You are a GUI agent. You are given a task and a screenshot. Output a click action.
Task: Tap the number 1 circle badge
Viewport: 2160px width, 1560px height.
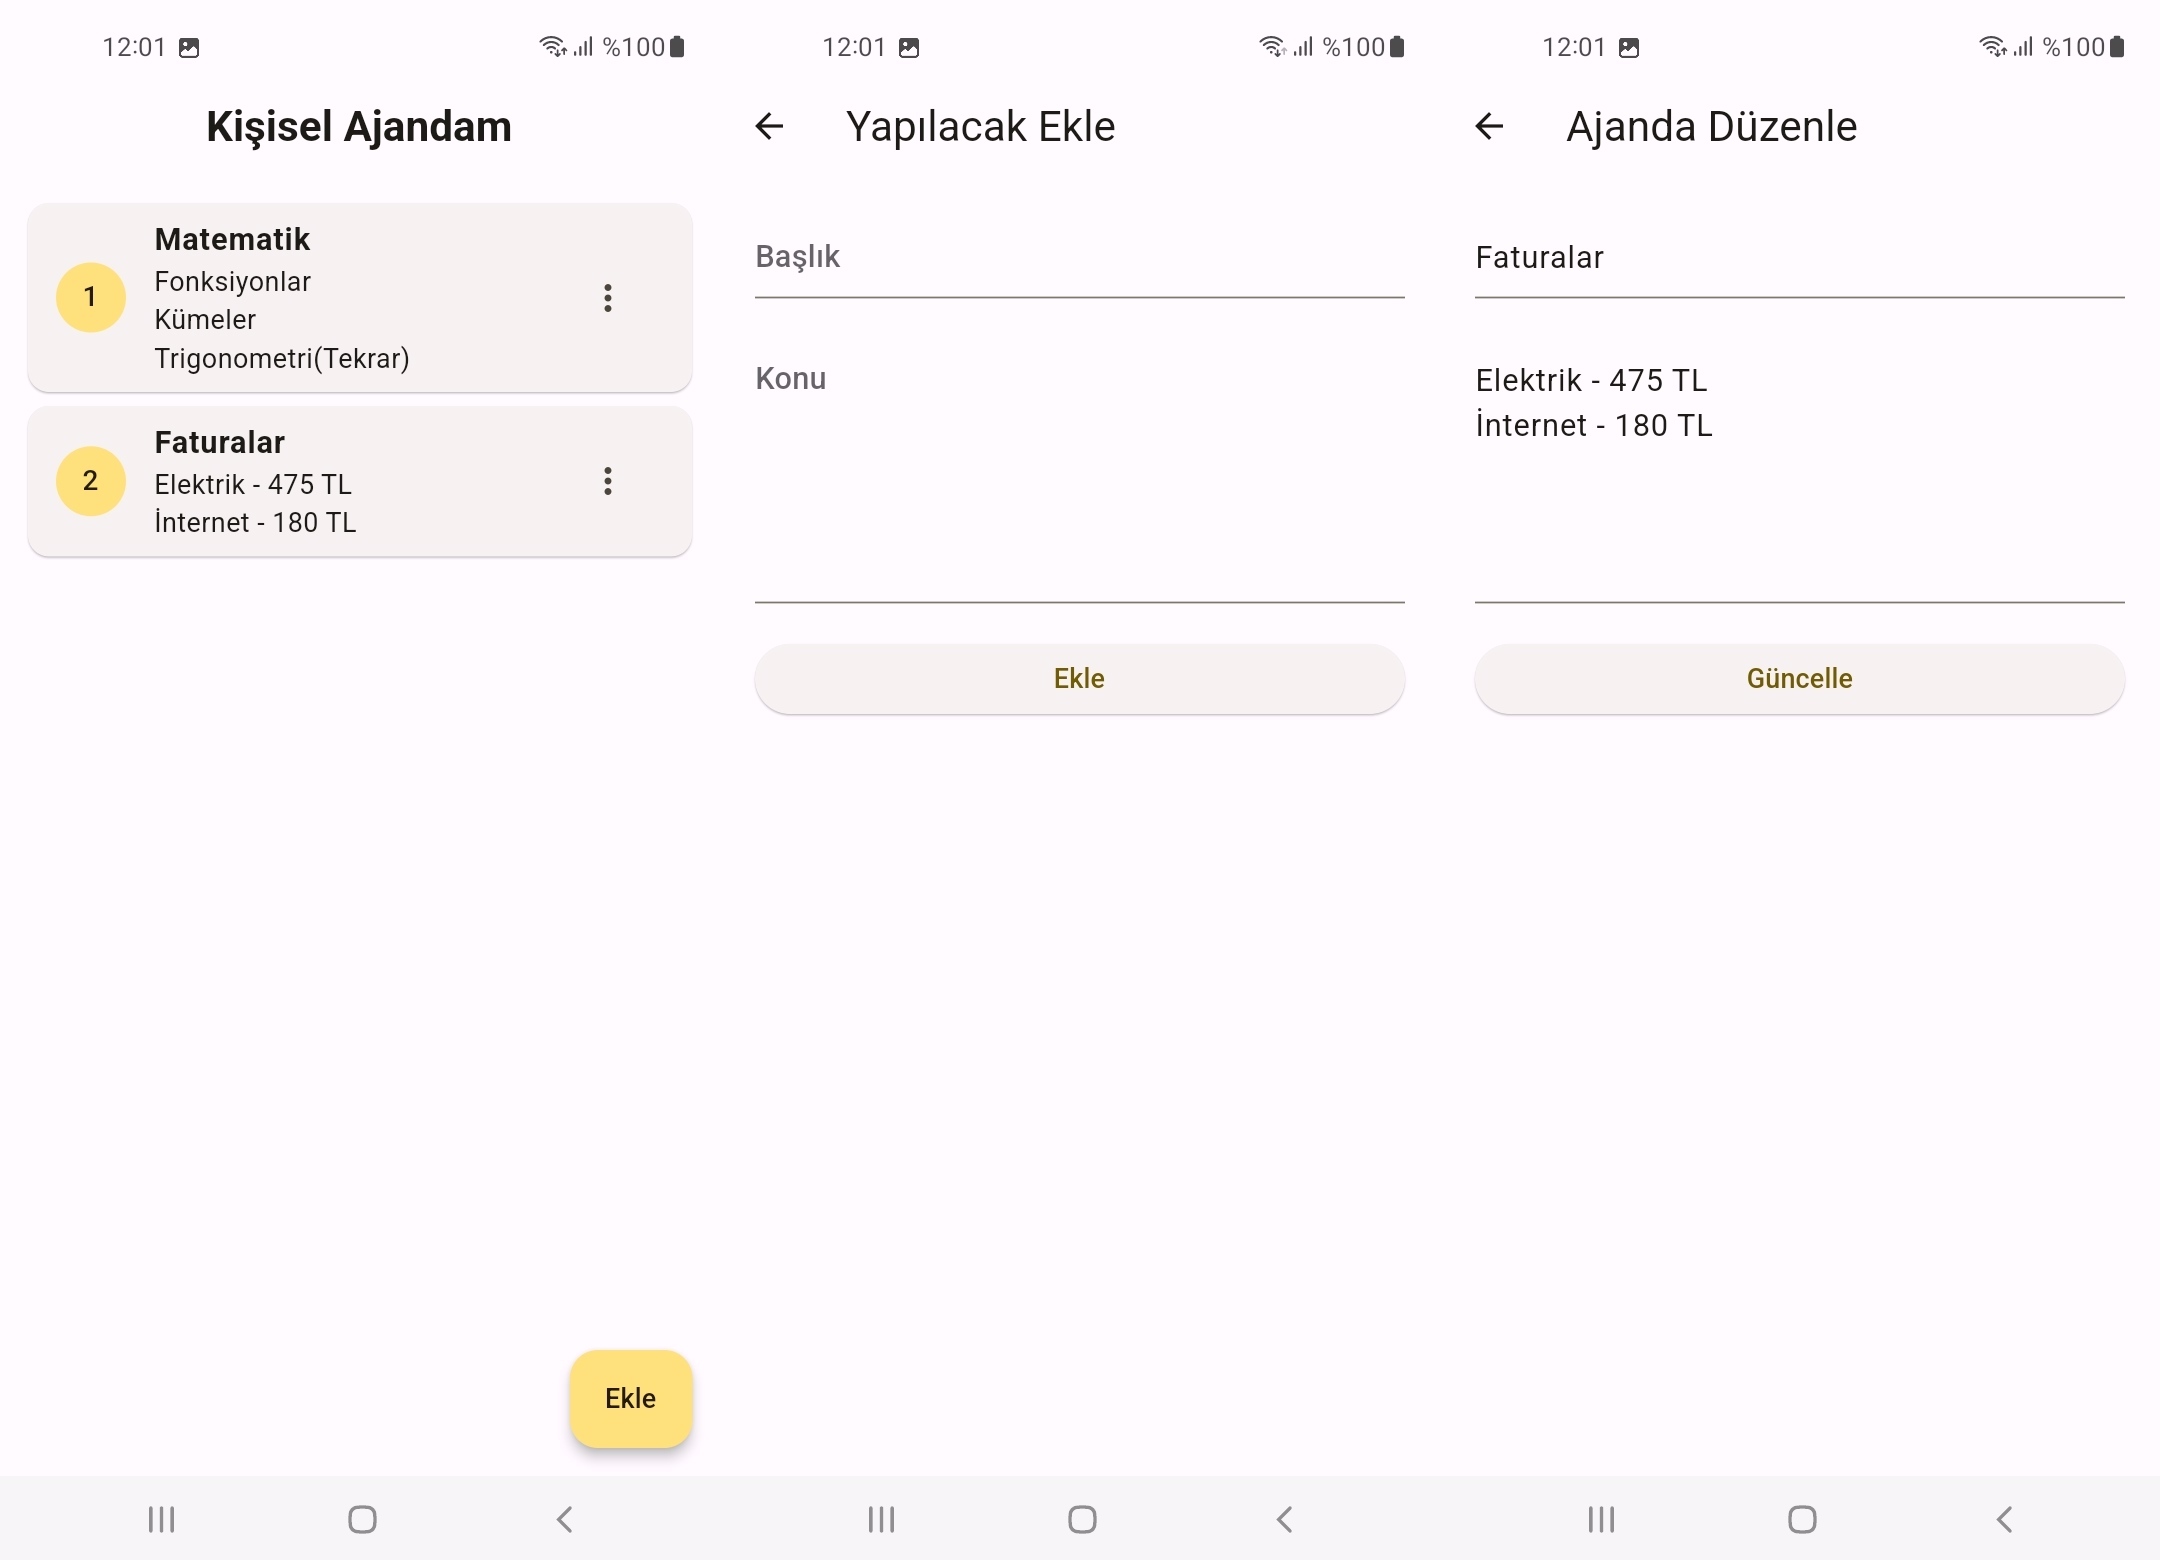pos(90,297)
